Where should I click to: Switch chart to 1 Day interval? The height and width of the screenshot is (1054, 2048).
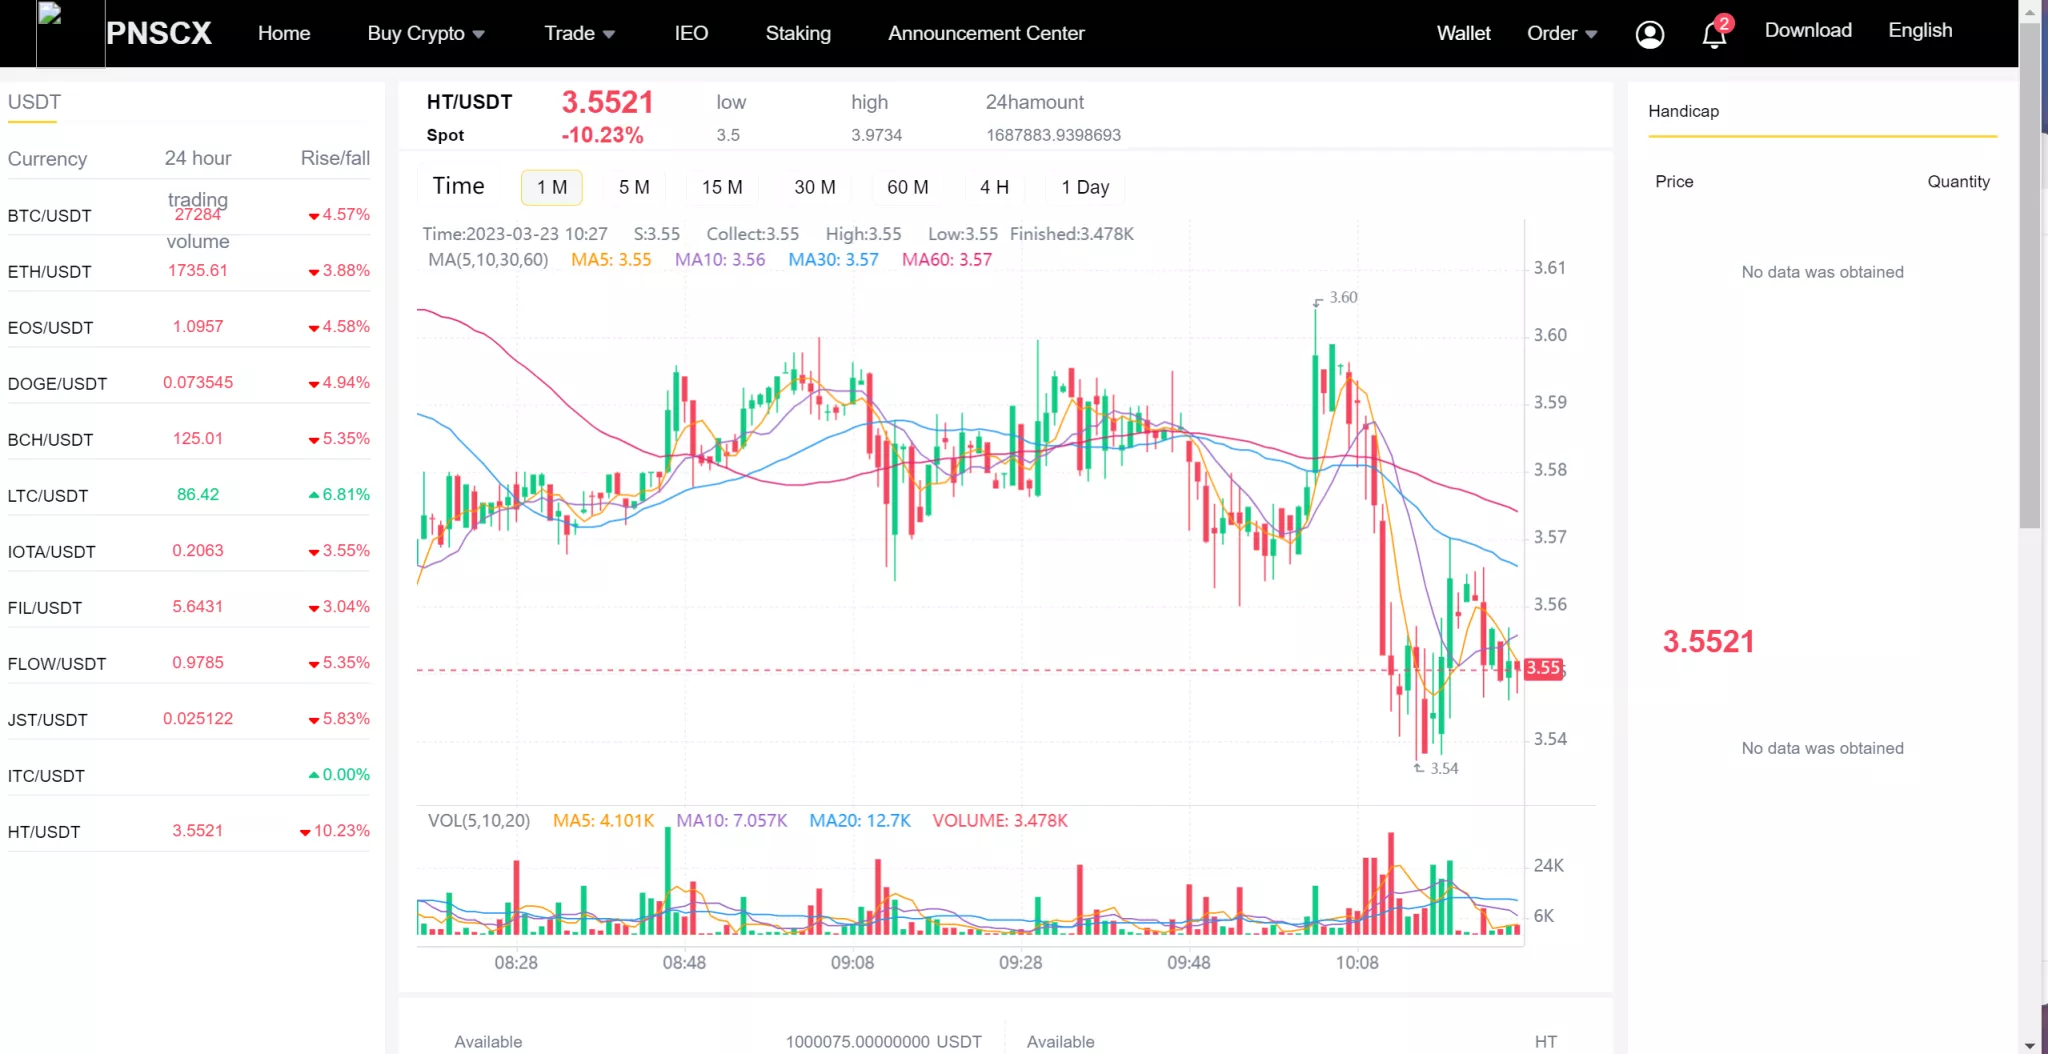click(x=1085, y=187)
